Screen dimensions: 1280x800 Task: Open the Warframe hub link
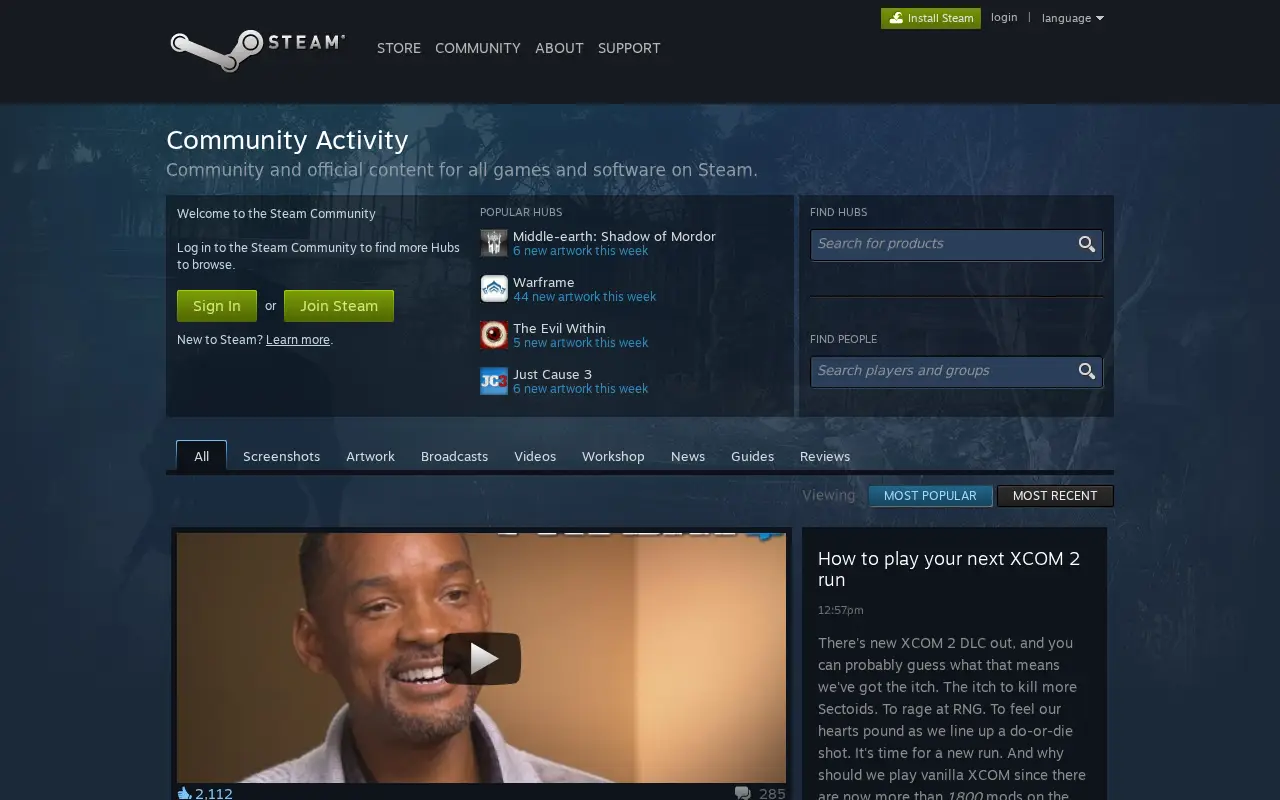(543, 282)
